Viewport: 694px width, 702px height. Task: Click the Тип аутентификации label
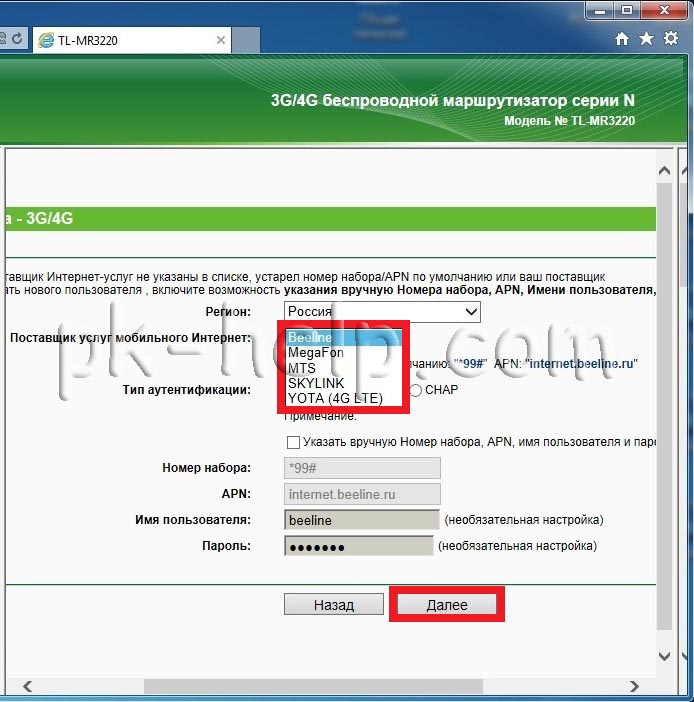pos(187,390)
